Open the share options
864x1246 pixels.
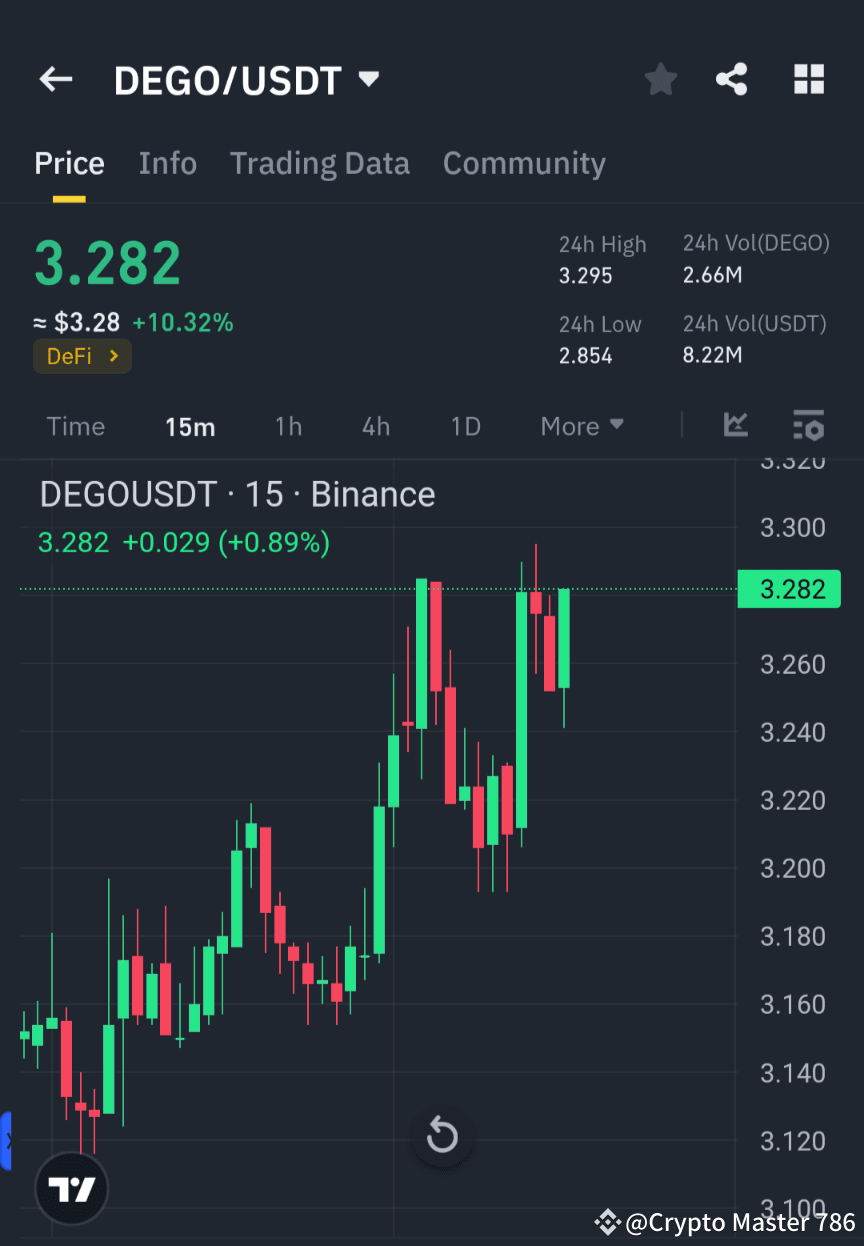click(x=731, y=79)
